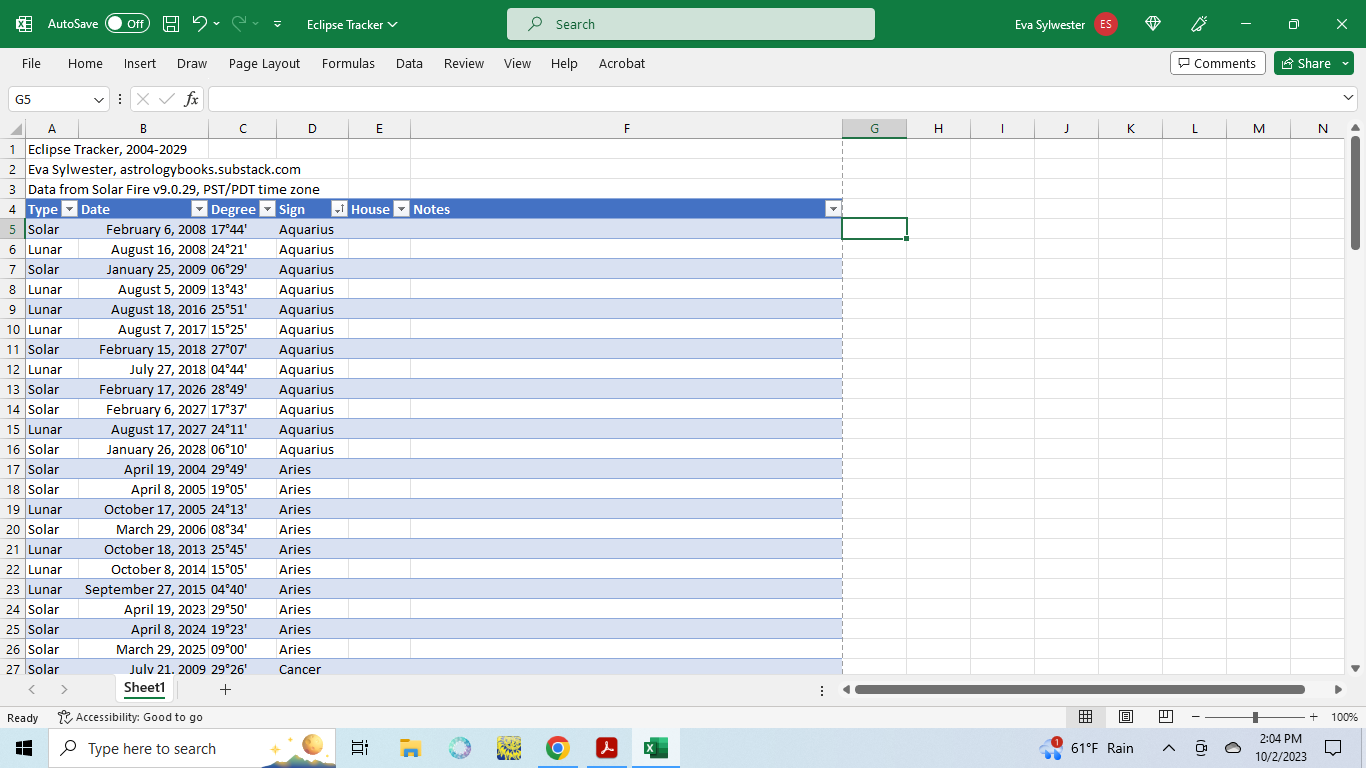Open Customize Quick Access Toolbar arrow

(x=277, y=24)
